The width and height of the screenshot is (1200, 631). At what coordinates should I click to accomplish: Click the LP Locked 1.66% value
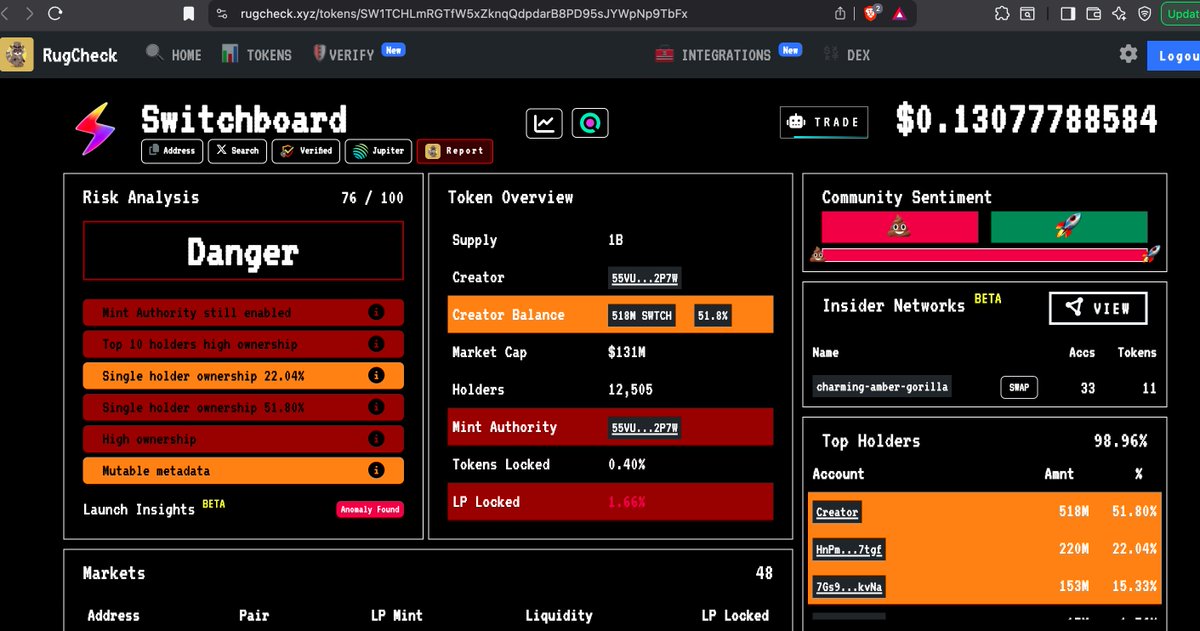click(x=626, y=502)
